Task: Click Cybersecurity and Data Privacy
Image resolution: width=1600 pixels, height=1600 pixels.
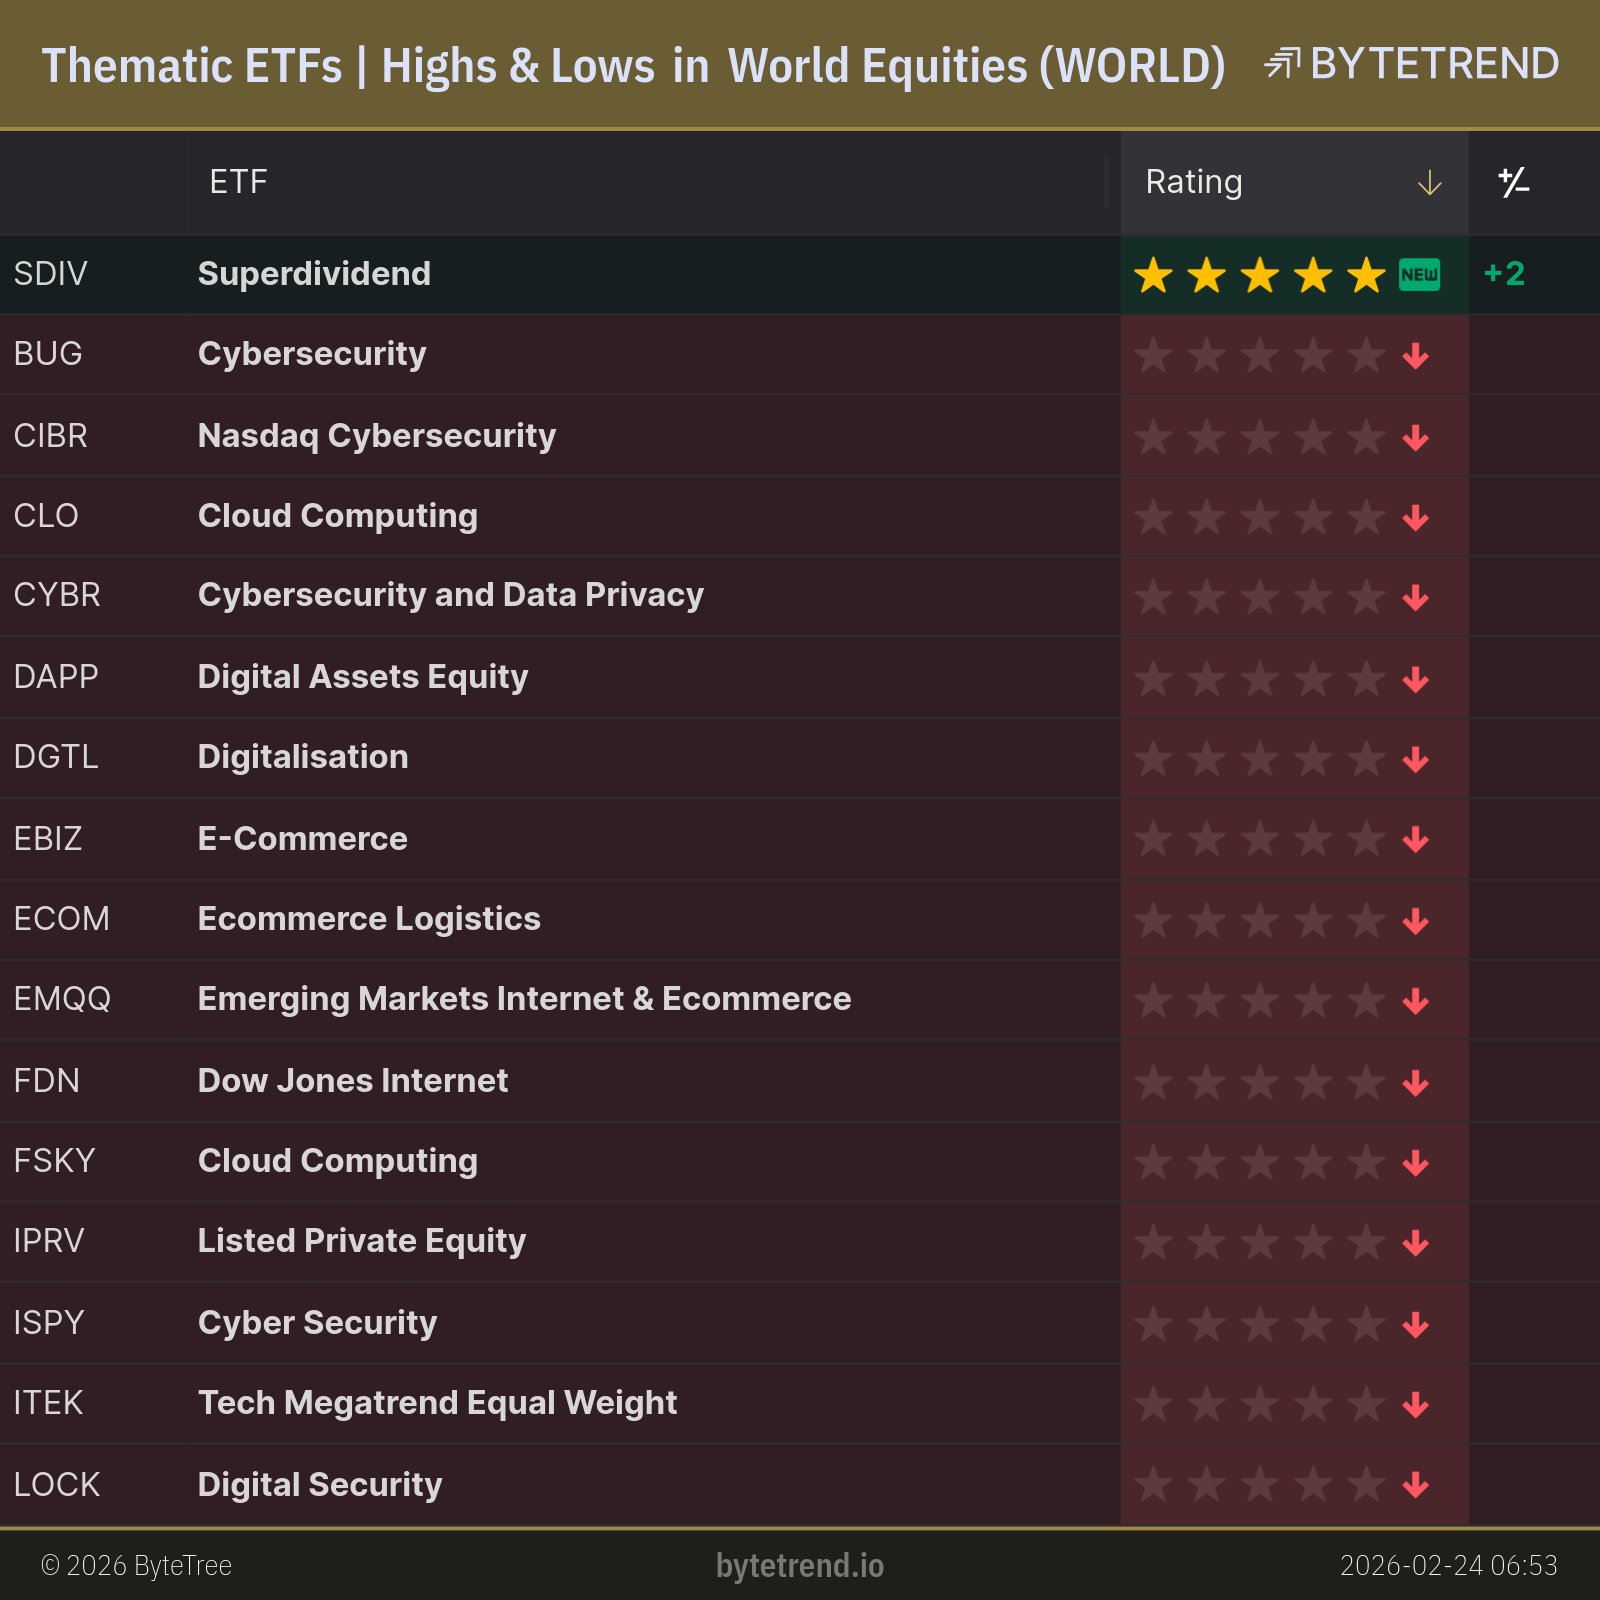Action: (451, 595)
